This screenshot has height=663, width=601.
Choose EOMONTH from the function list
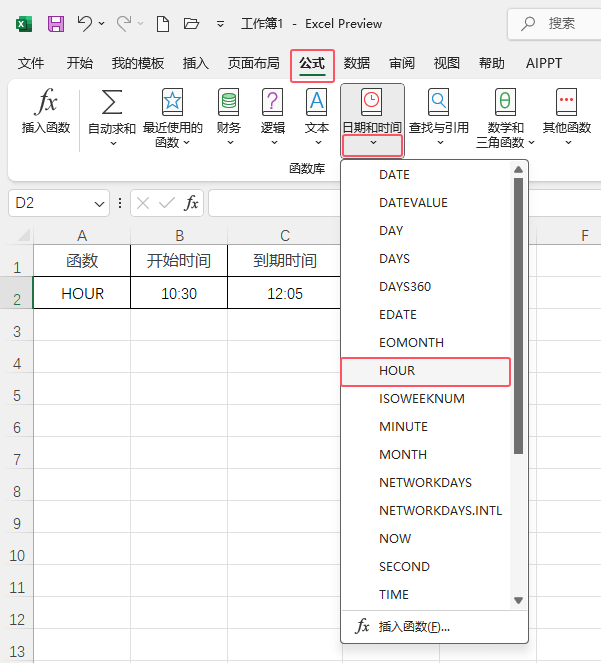click(x=426, y=342)
